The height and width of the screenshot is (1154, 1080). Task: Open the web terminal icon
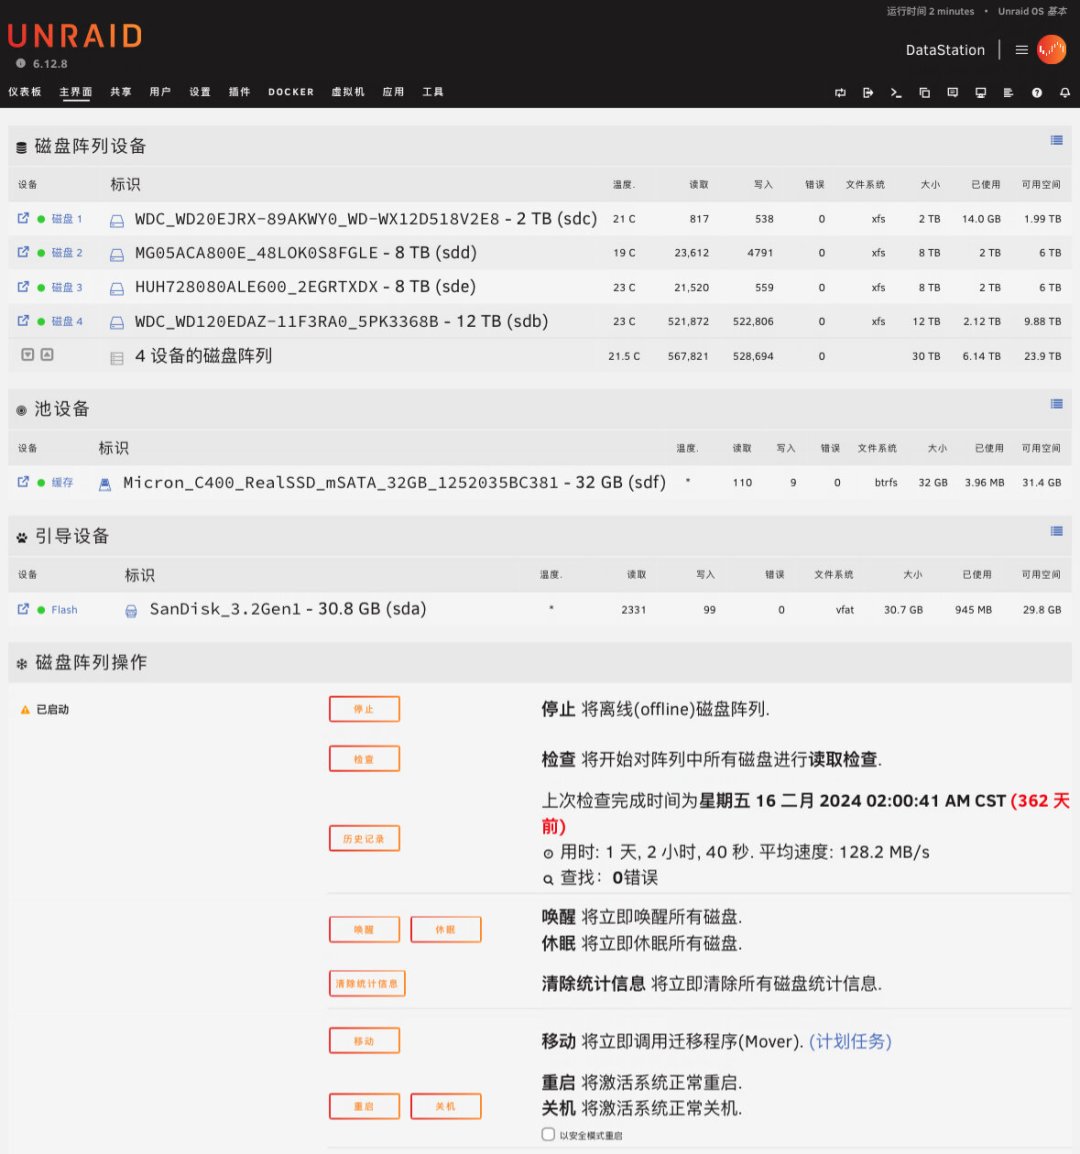(x=896, y=93)
